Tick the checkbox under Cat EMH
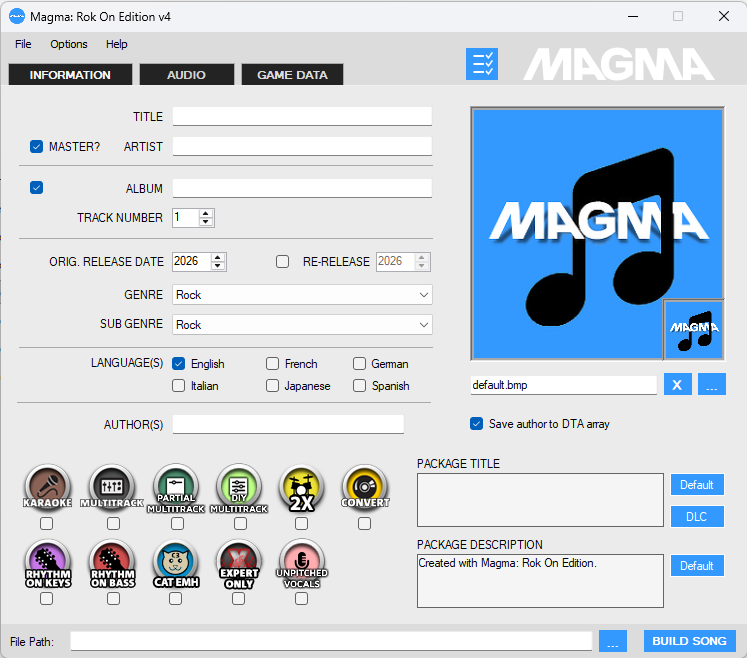The width and height of the screenshot is (747, 658). [x=176, y=598]
